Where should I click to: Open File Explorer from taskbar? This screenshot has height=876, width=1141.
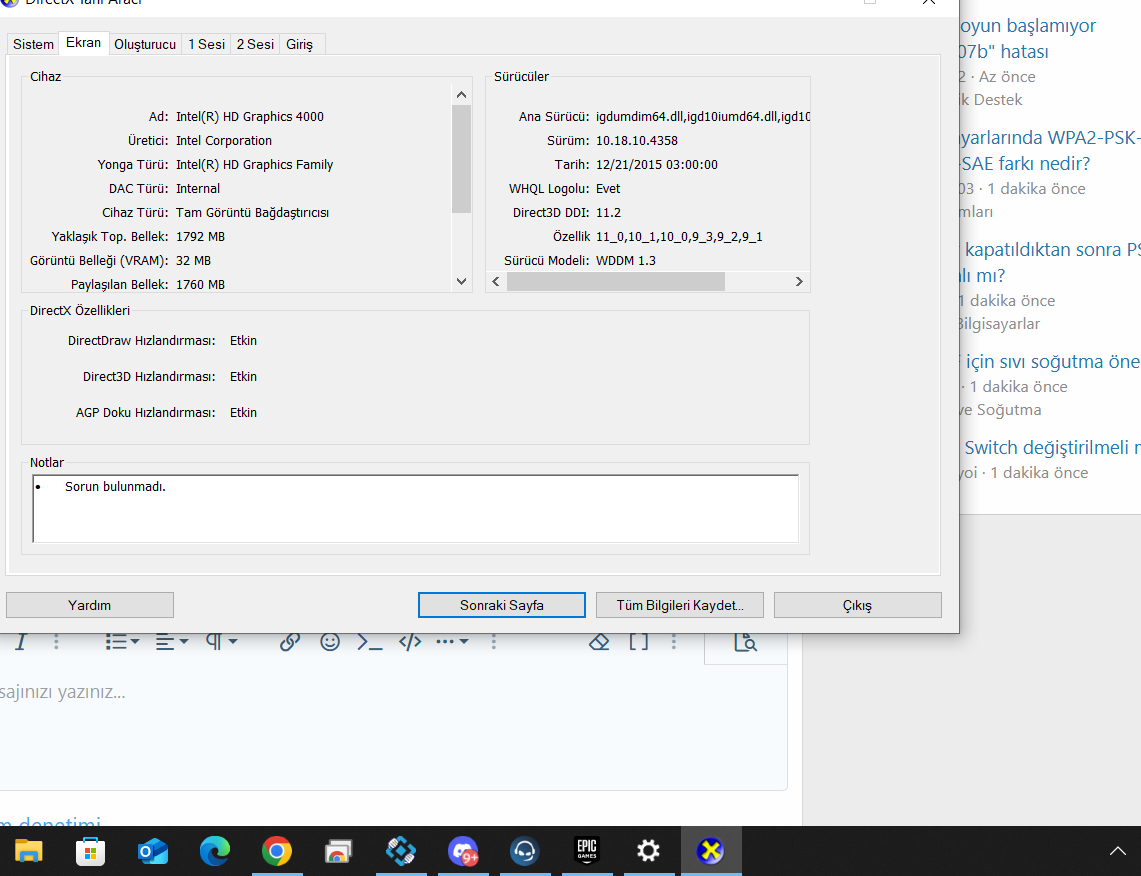(28, 851)
